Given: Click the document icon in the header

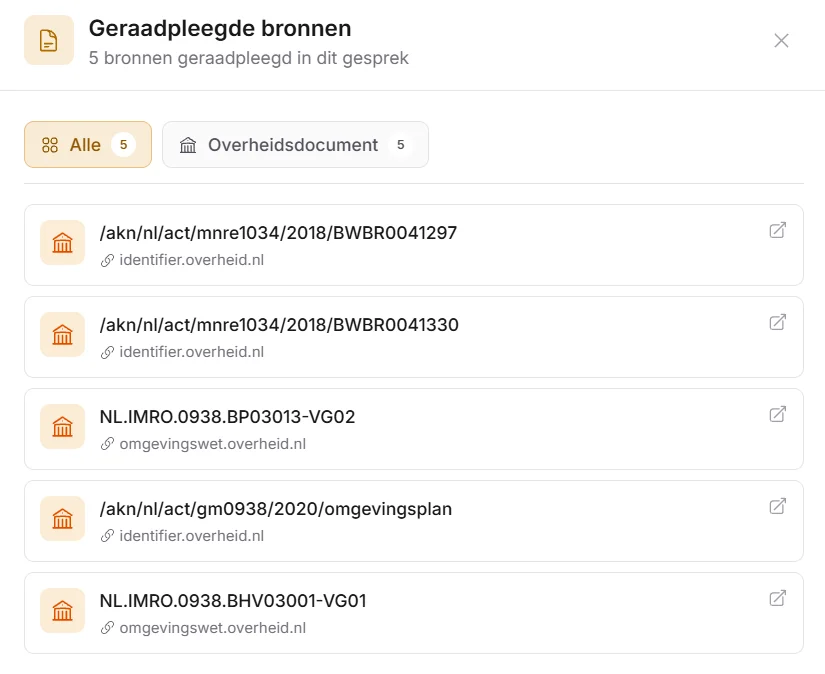Looking at the screenshot, I should coord(49,40).
